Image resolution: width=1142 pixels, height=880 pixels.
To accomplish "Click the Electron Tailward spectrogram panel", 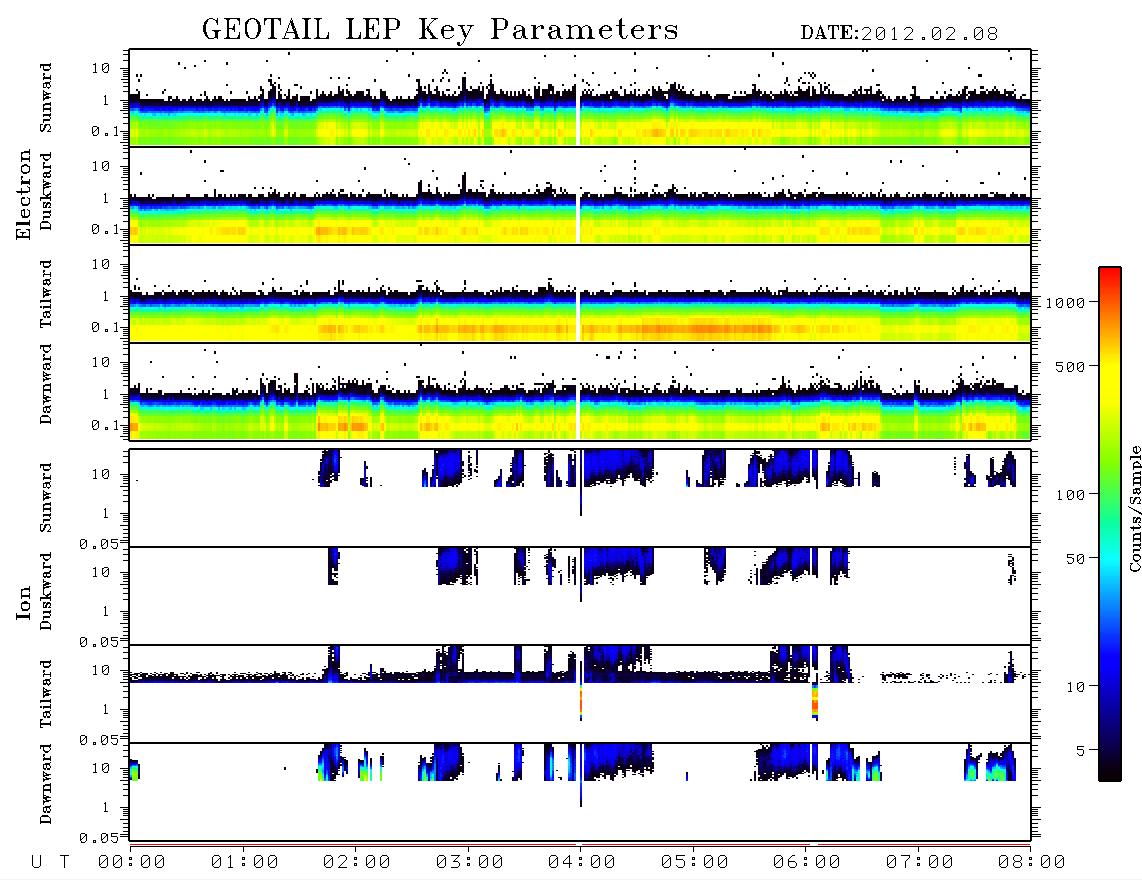I will pos(580,294).
